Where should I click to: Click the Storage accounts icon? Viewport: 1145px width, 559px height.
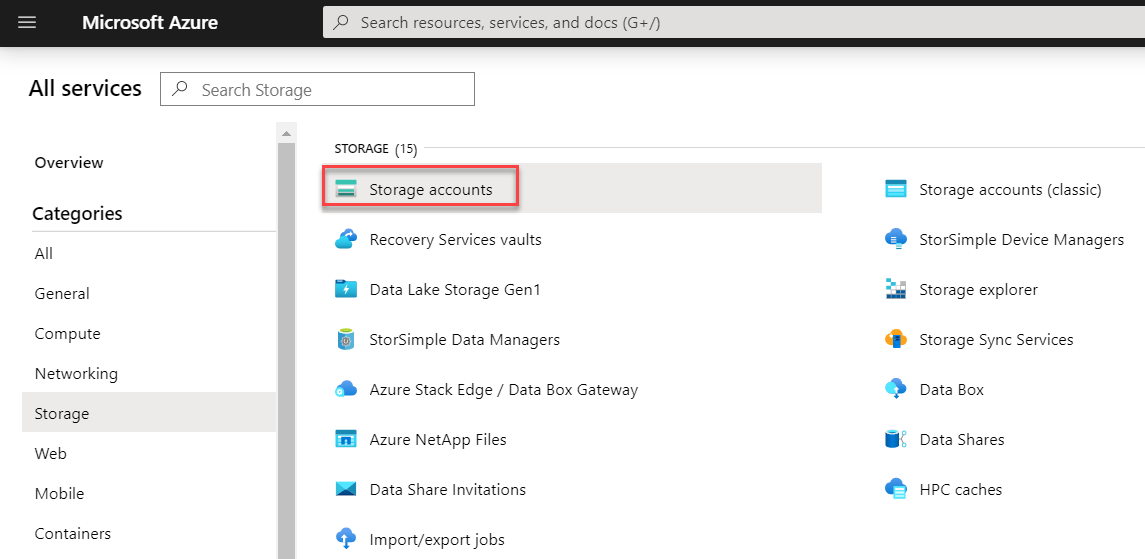[x=345, y=189]
